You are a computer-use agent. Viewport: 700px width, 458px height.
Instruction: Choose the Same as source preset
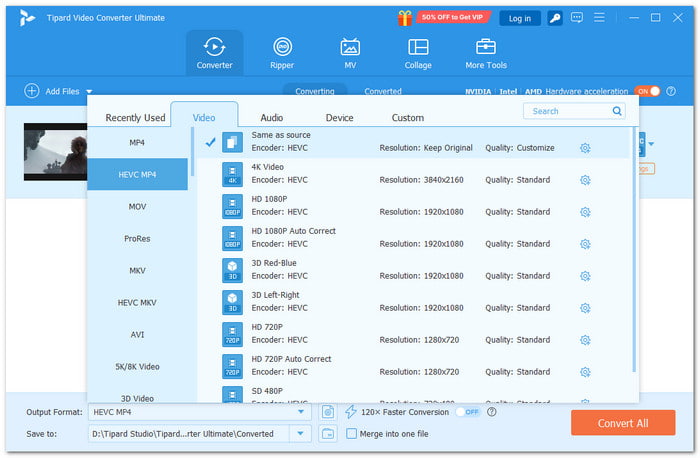click(x=412, y=142)
